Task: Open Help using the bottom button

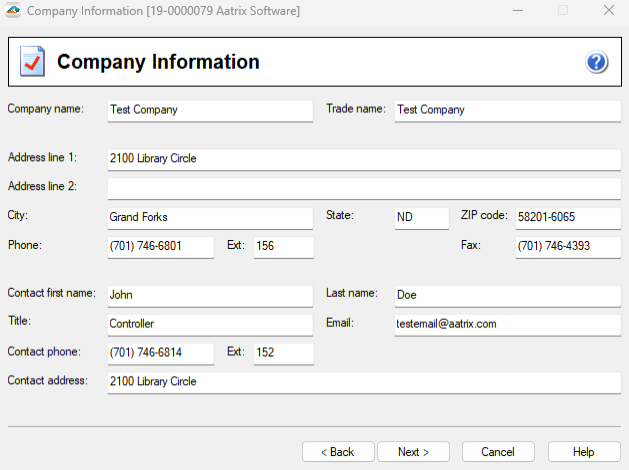Action: point(584,452)
